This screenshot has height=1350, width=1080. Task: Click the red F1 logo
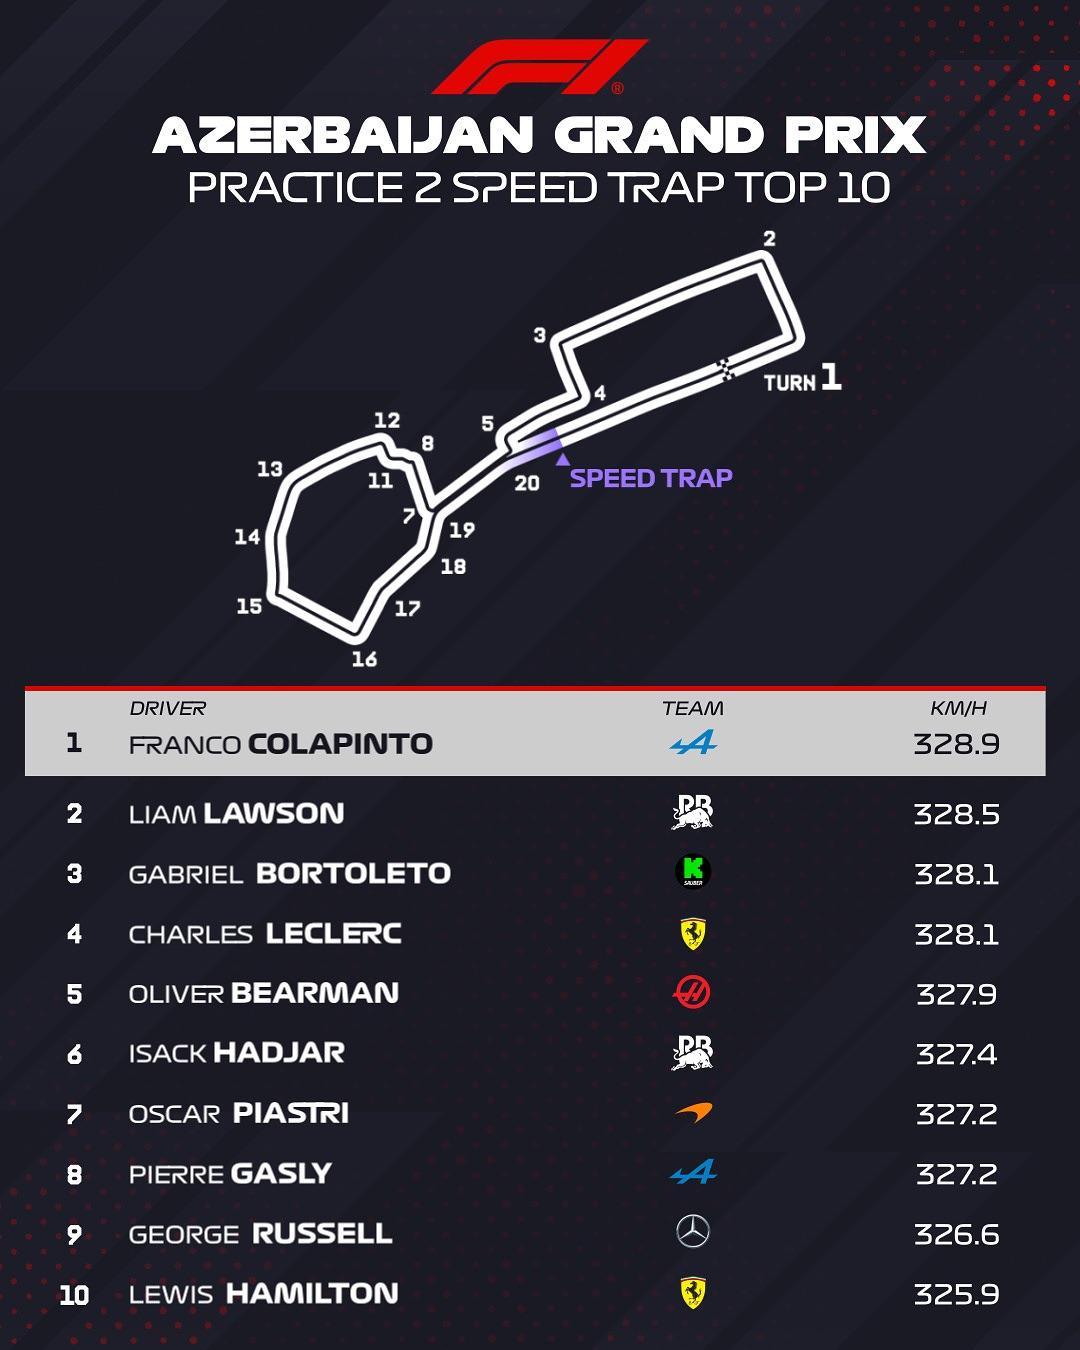540,67
